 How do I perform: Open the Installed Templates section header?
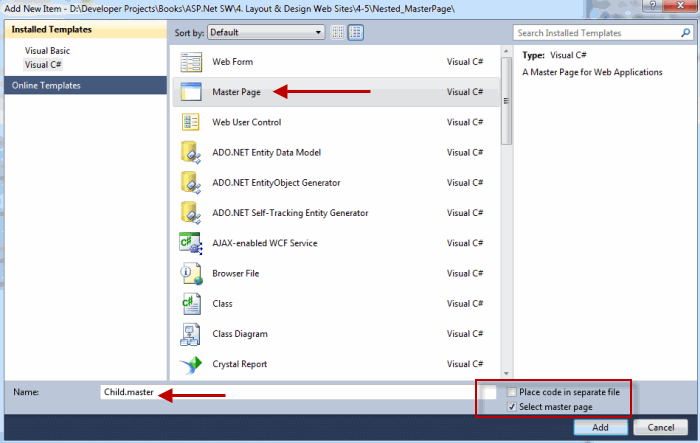pyautogui.click(x=85, y=29)
